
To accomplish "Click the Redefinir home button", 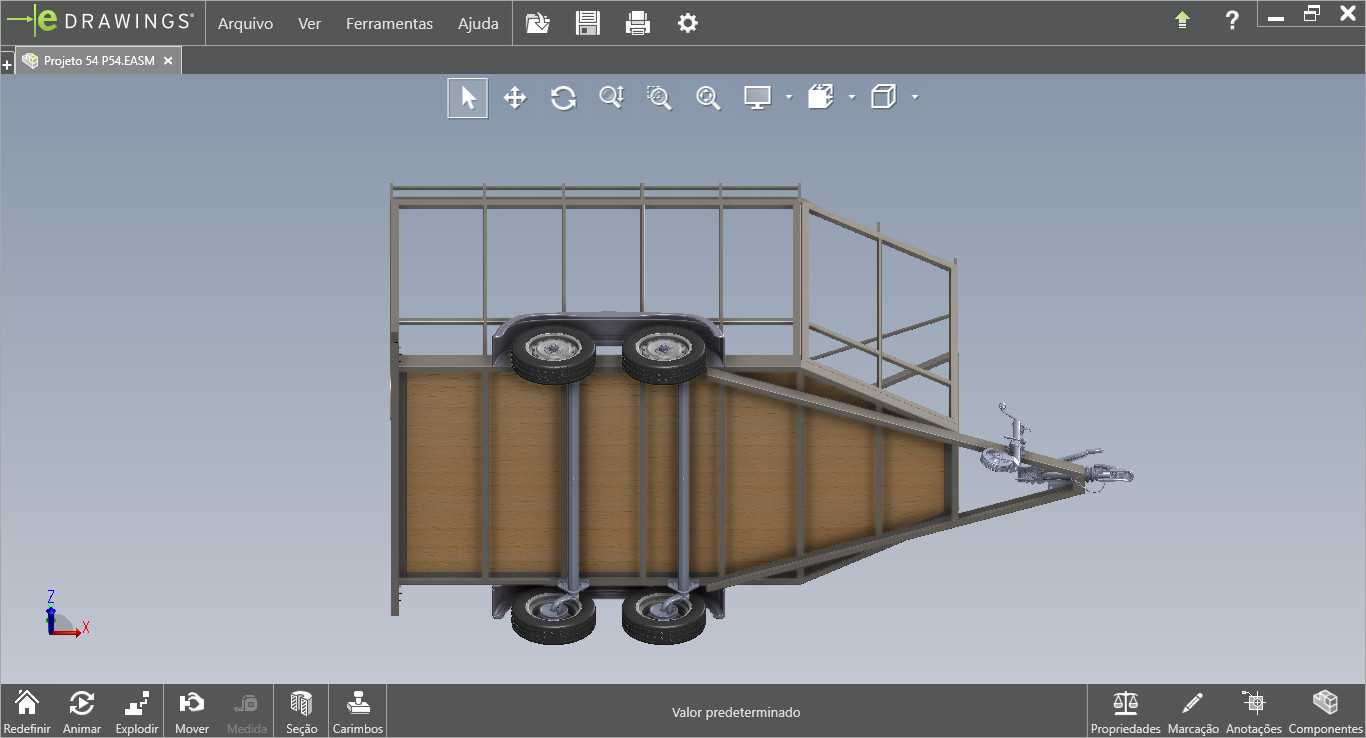I will [x=27, y=711].
